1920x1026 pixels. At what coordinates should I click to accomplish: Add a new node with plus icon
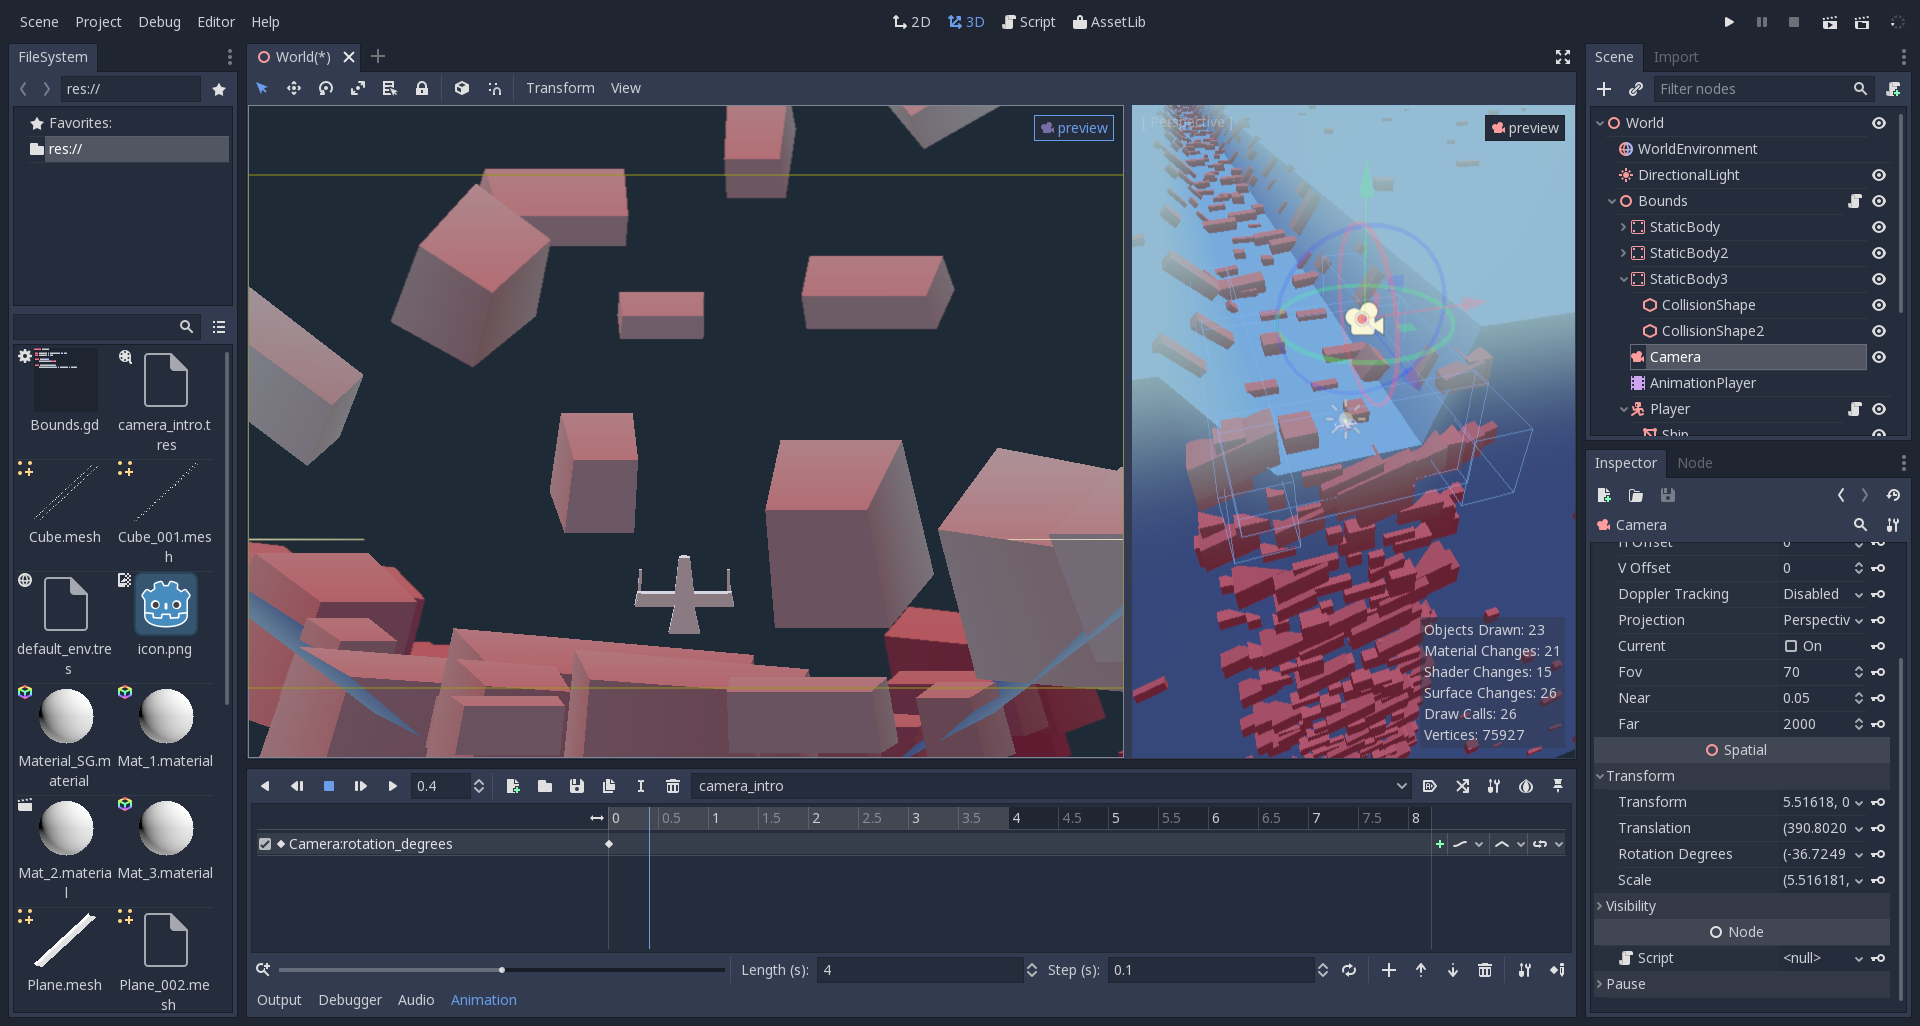[1604, 89]
